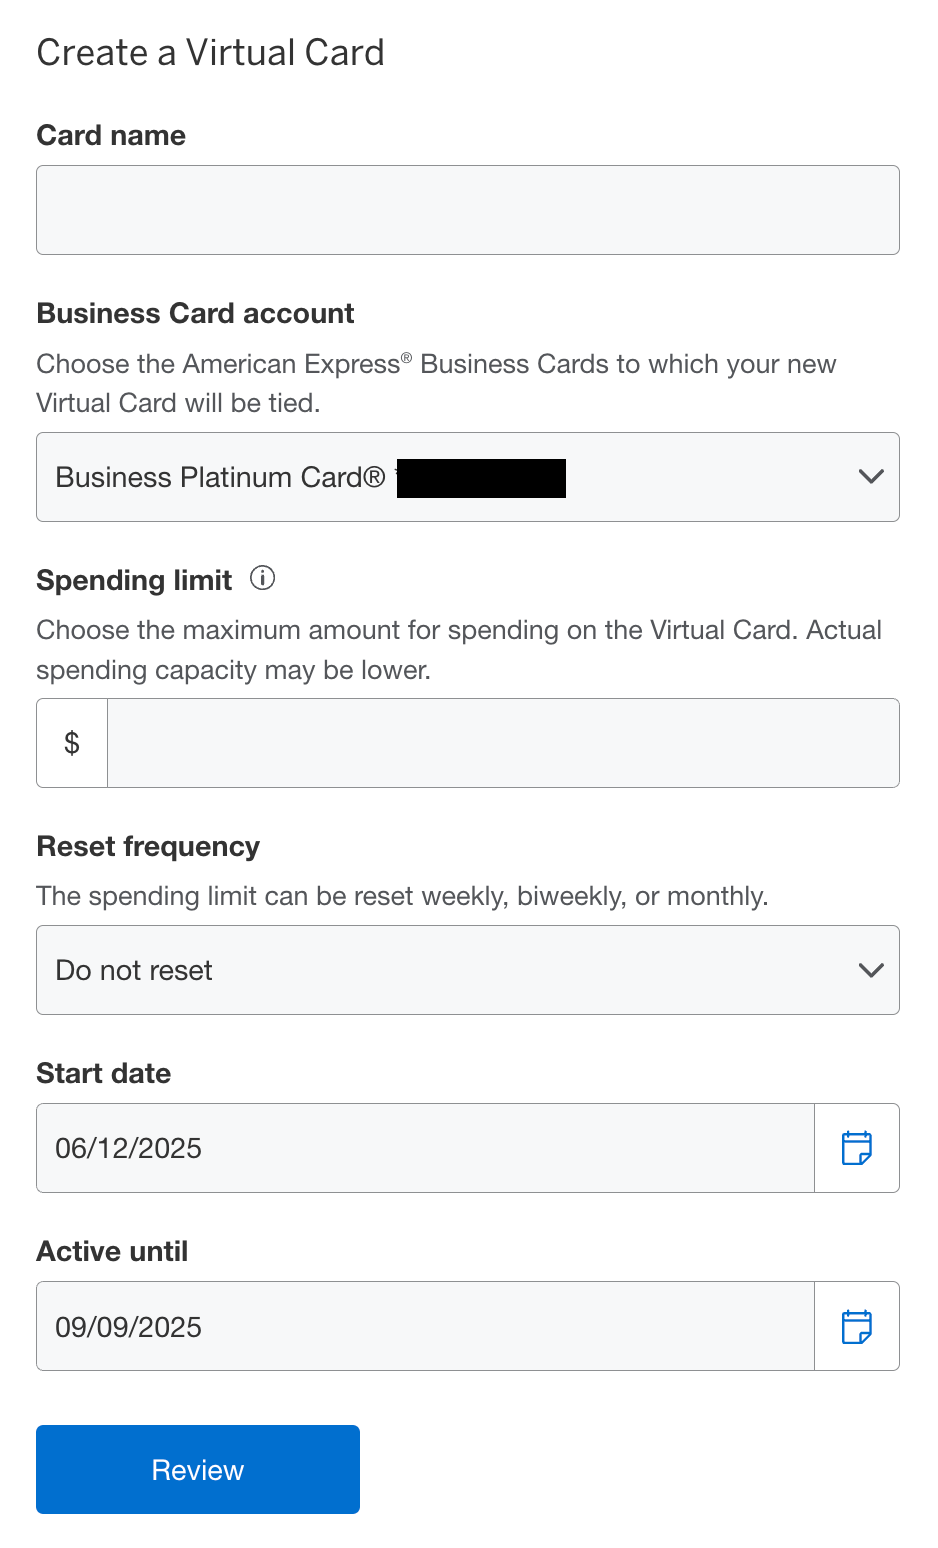The height and width of the screenshot is (1548, 938).
Task: Click the Reset frequency label
Action: 148,847
